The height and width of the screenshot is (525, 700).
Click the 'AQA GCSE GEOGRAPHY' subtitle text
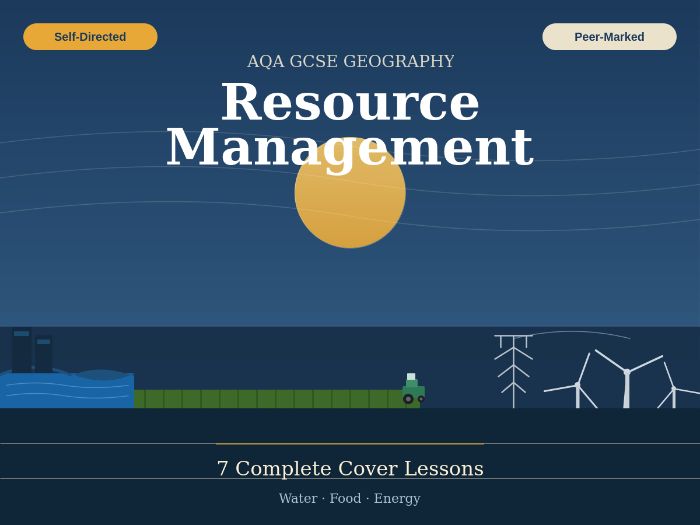click(x=350, y=61)
